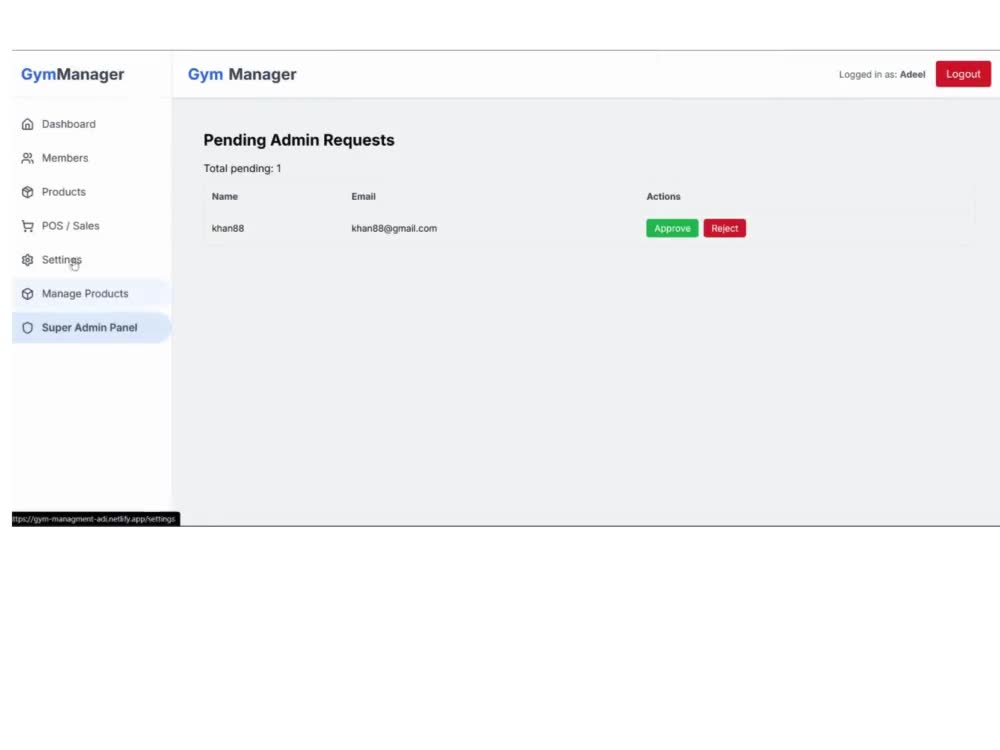
Task: Reject the khan88 admin request
Action: (724, 228)
